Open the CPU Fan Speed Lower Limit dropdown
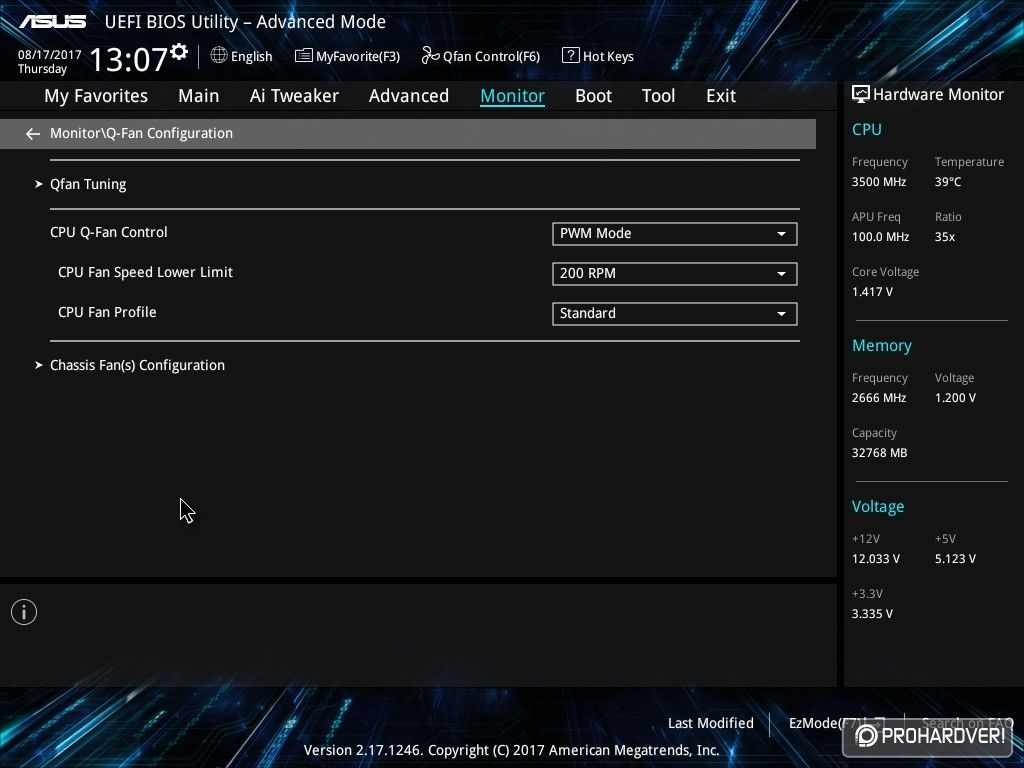The height and width of the screenshot is (768, 1024). (x=675, y=274)
